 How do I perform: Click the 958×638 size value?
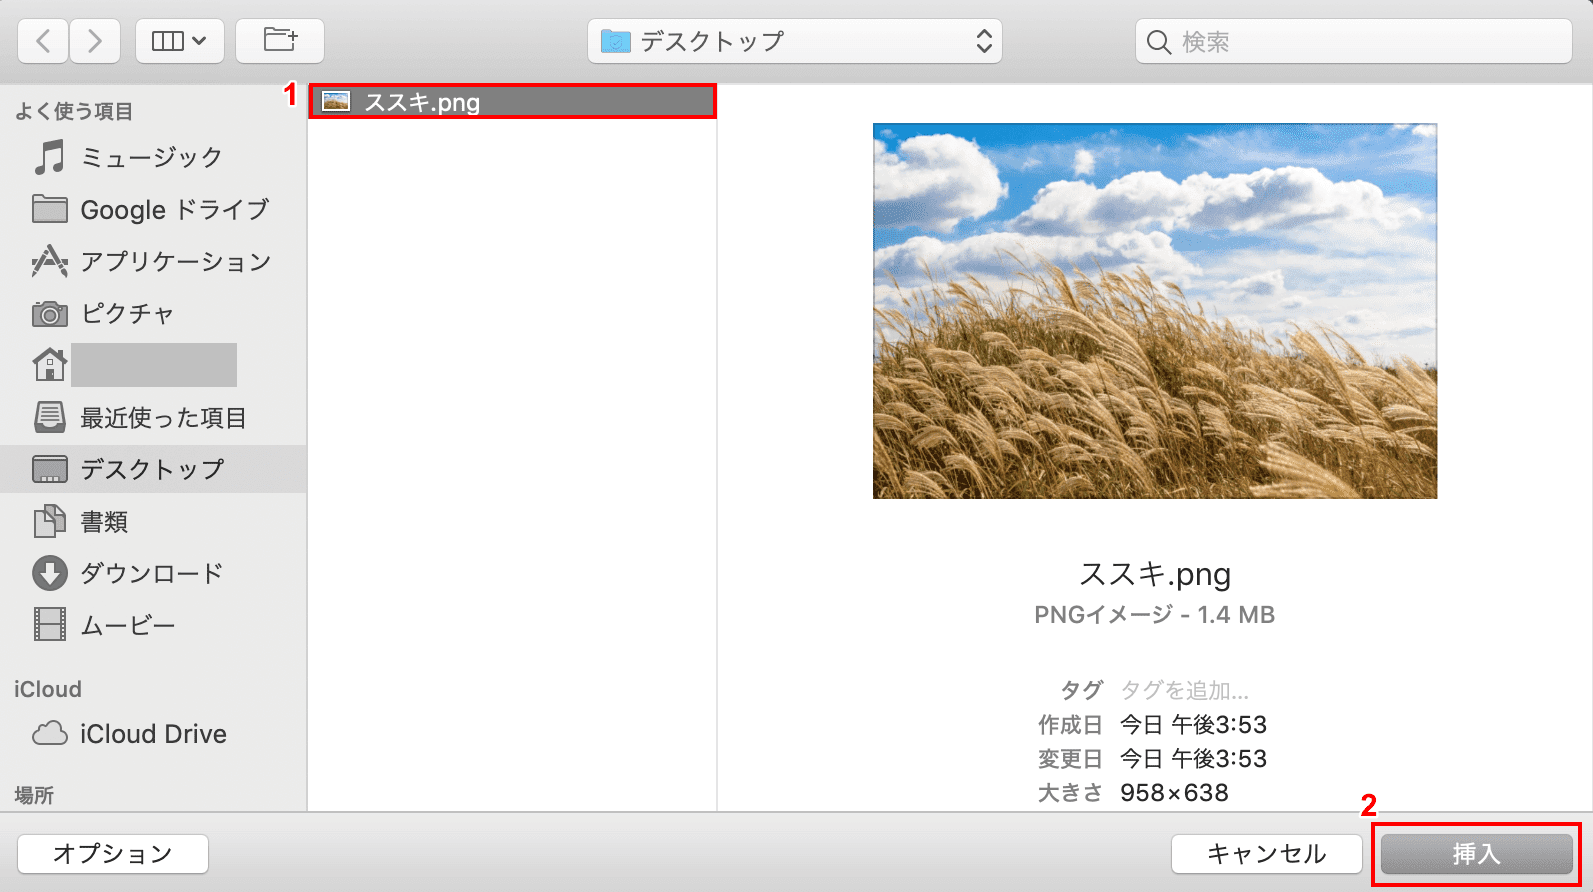point(1174,793)
